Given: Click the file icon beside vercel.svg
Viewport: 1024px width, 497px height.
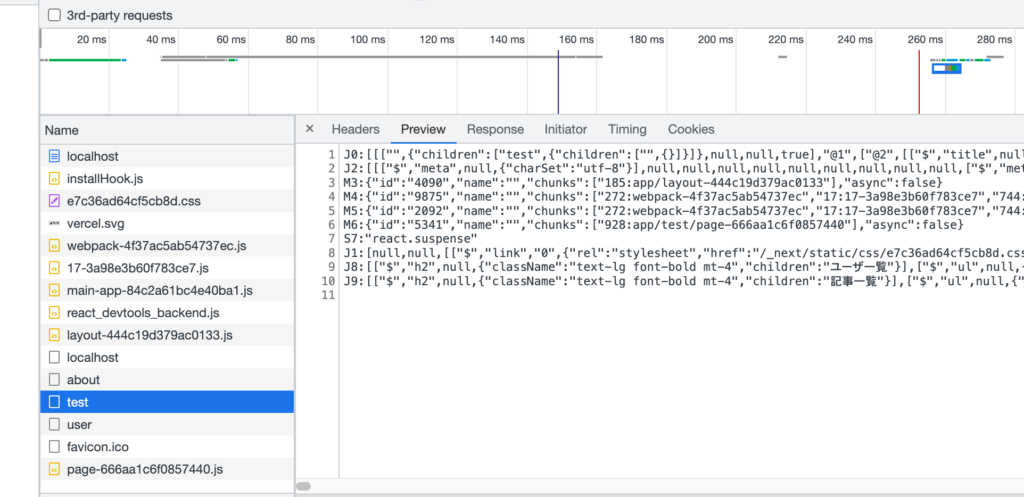Looking at the screenshot, I should [x=55, y=224].
